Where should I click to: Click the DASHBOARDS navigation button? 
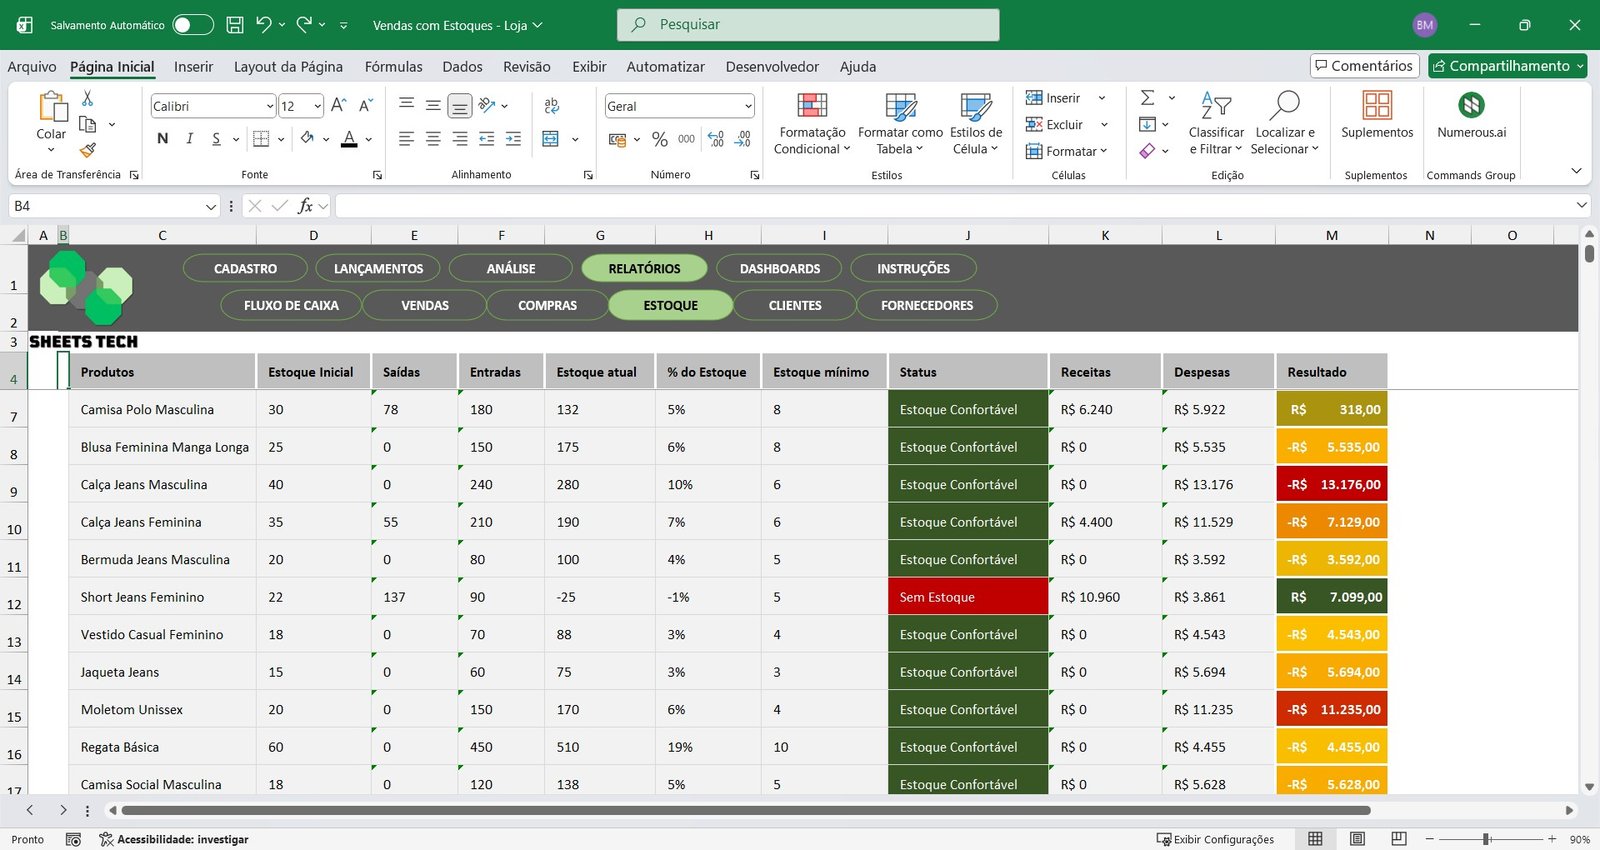coord(780,269)
